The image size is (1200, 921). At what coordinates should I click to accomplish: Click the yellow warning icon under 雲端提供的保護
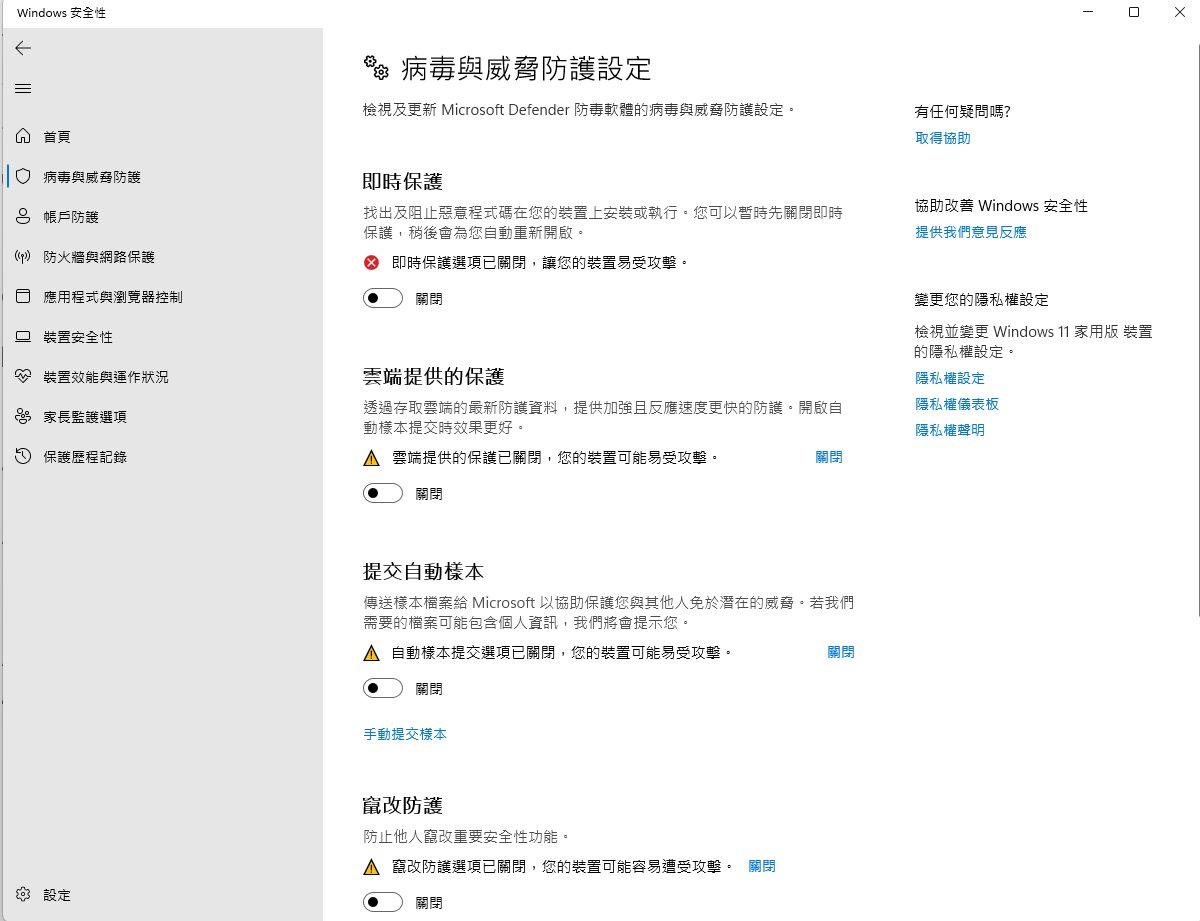(x=371, y=458)
